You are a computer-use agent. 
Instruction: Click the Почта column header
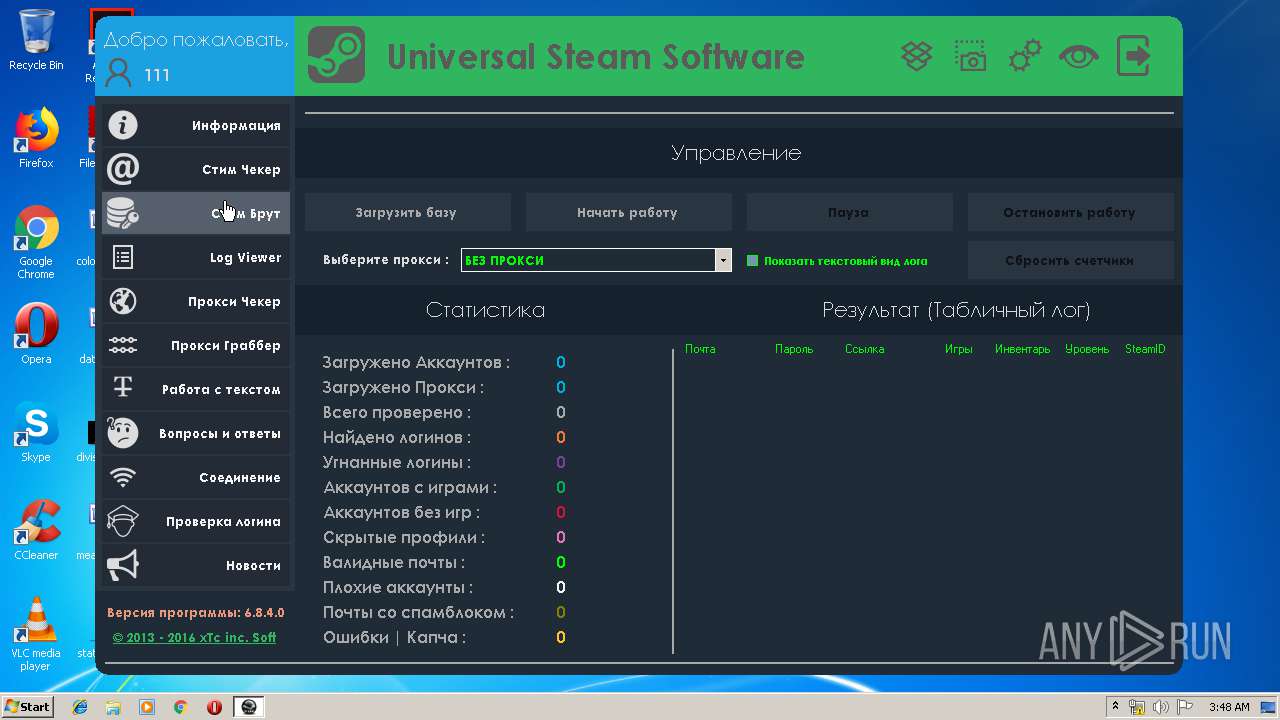click(x=700, y=349)
